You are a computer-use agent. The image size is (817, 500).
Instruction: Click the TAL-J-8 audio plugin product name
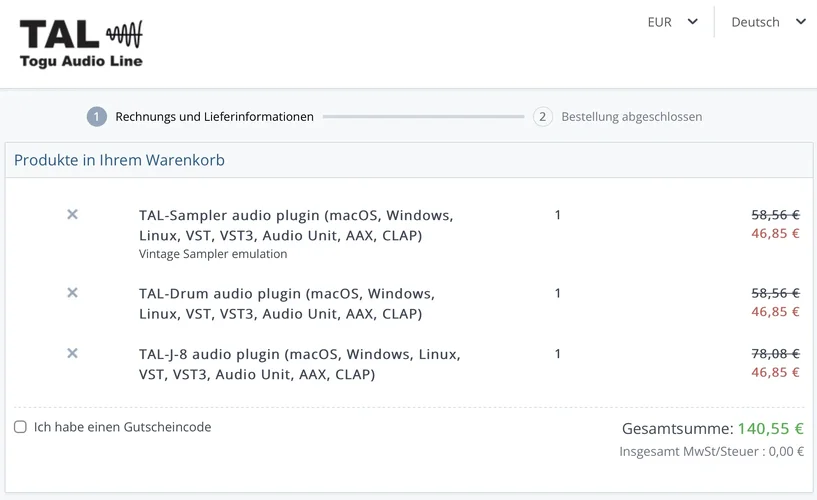point(299,364)
